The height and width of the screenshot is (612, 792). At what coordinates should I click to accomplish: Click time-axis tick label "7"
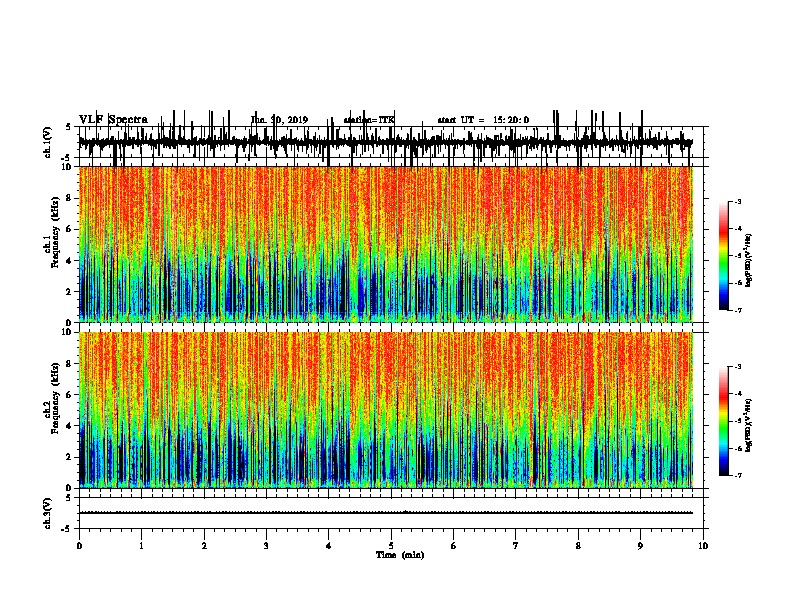click(516, 546)
